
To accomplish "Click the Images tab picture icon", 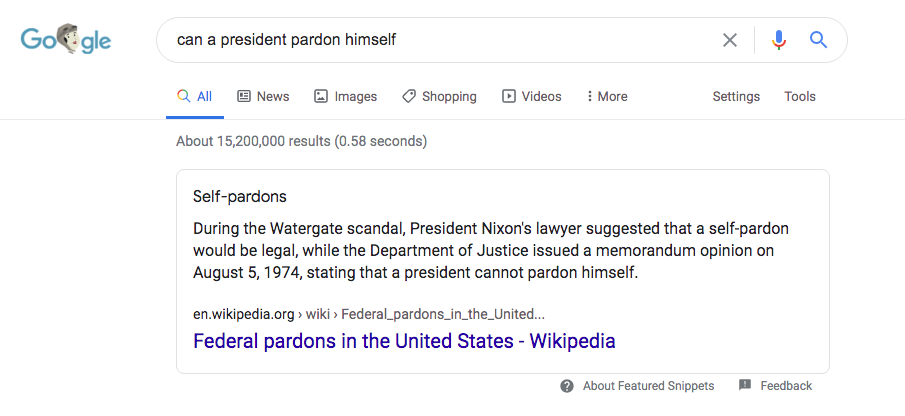I will (321, 96).
